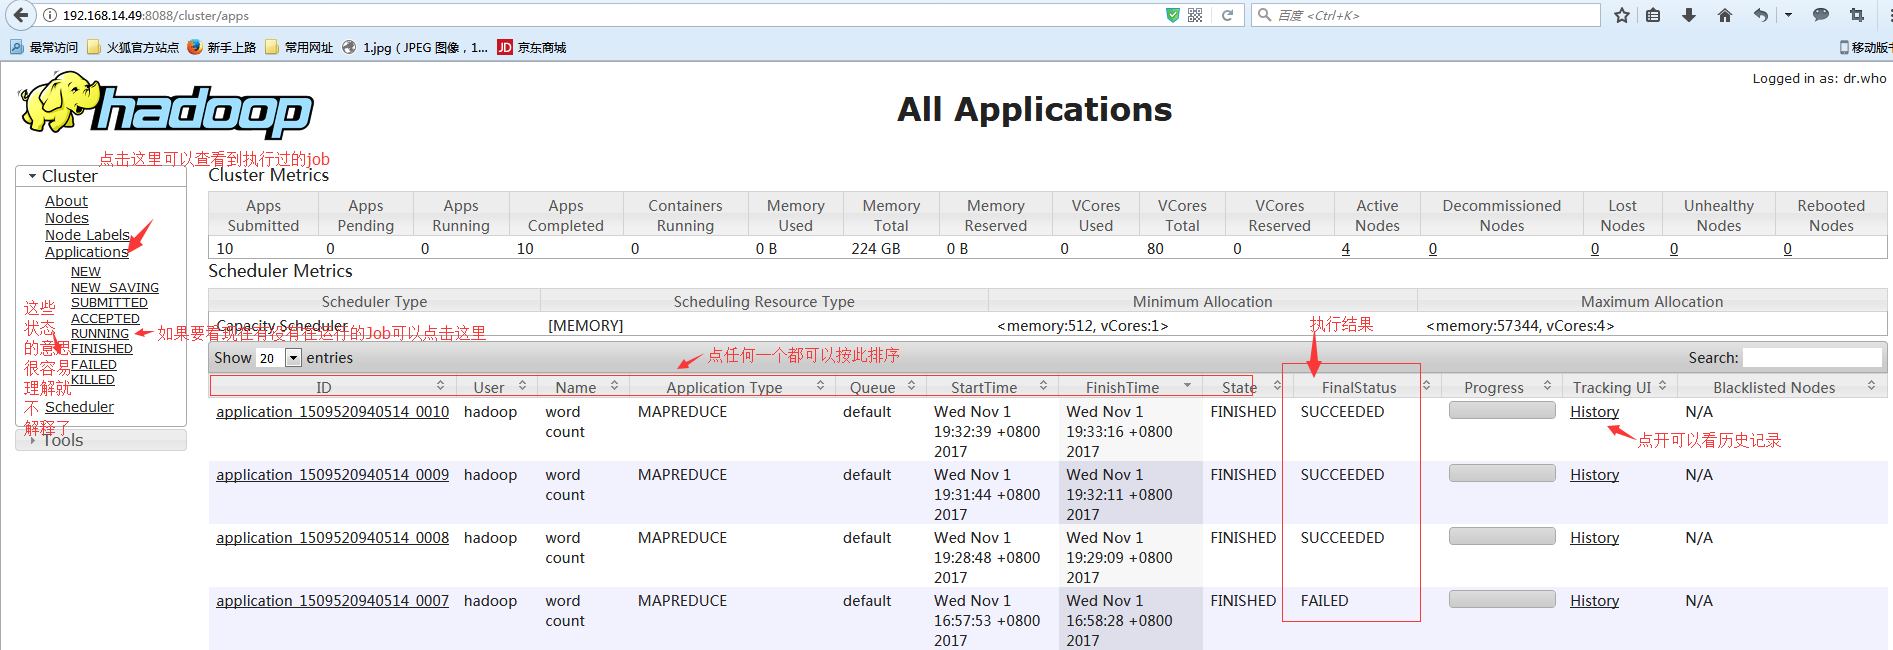Open the chat bubble icon in toolbar
Viewport: 1893px width, 650px height.
[x=1821, y=15]
